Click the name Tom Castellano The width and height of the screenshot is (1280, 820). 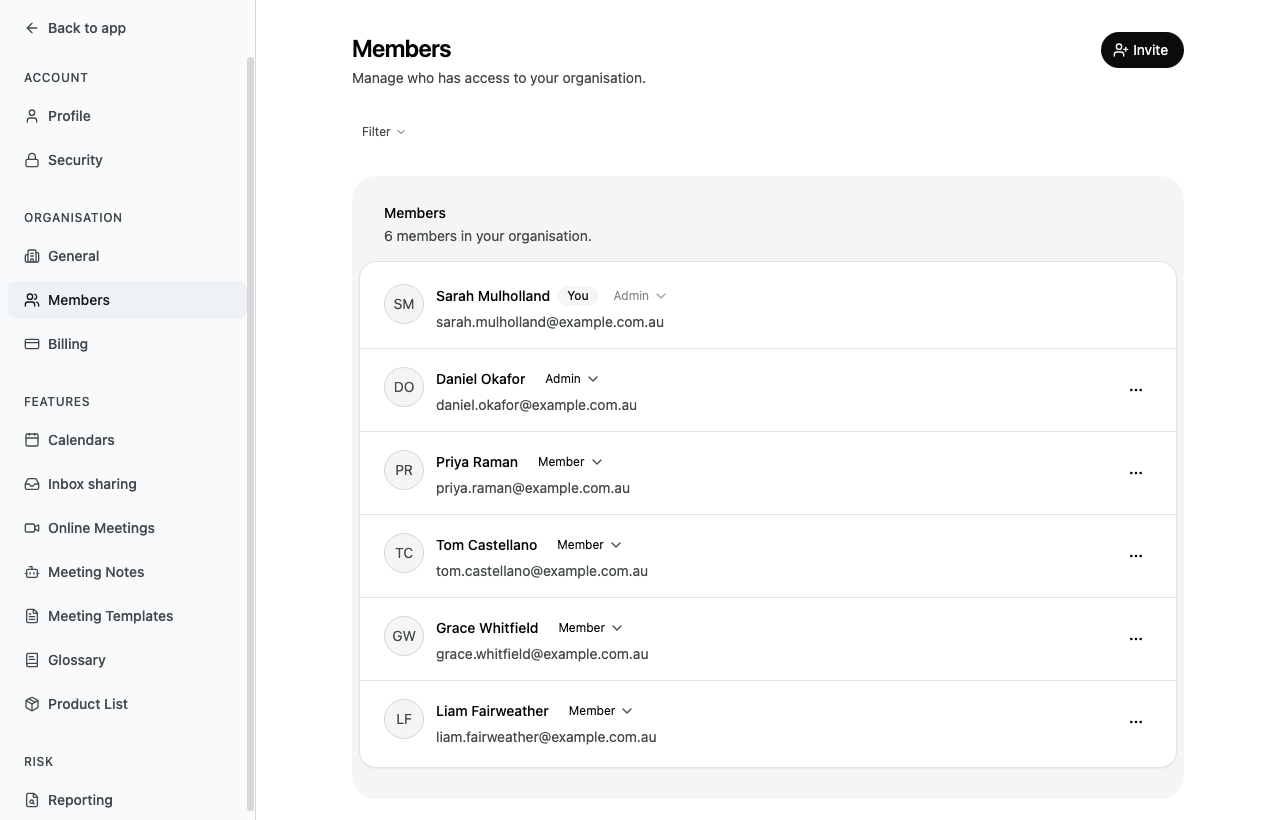click(487, 545)
